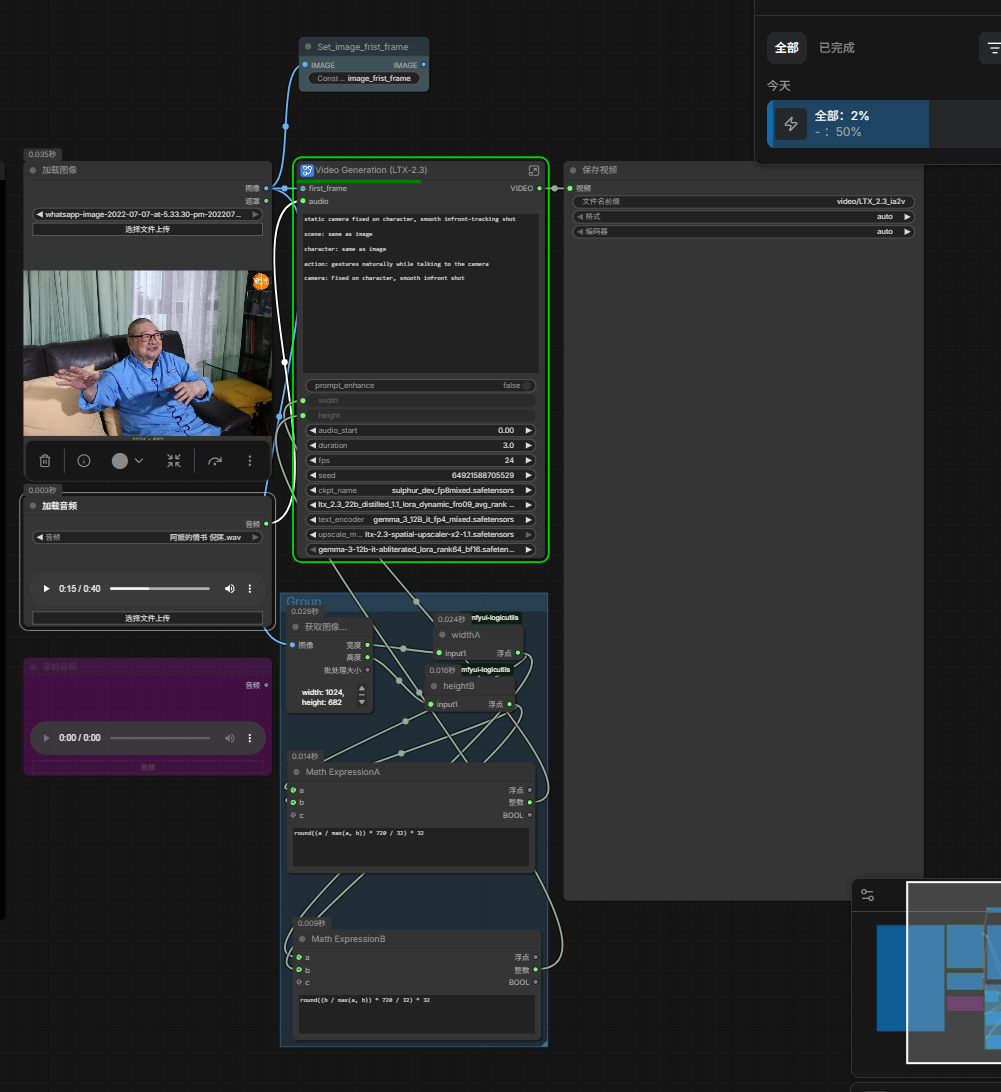The image size is (1001, 1092).
Task: Play the audio at 0:15 / 0:40
Action: coord(46,588)
